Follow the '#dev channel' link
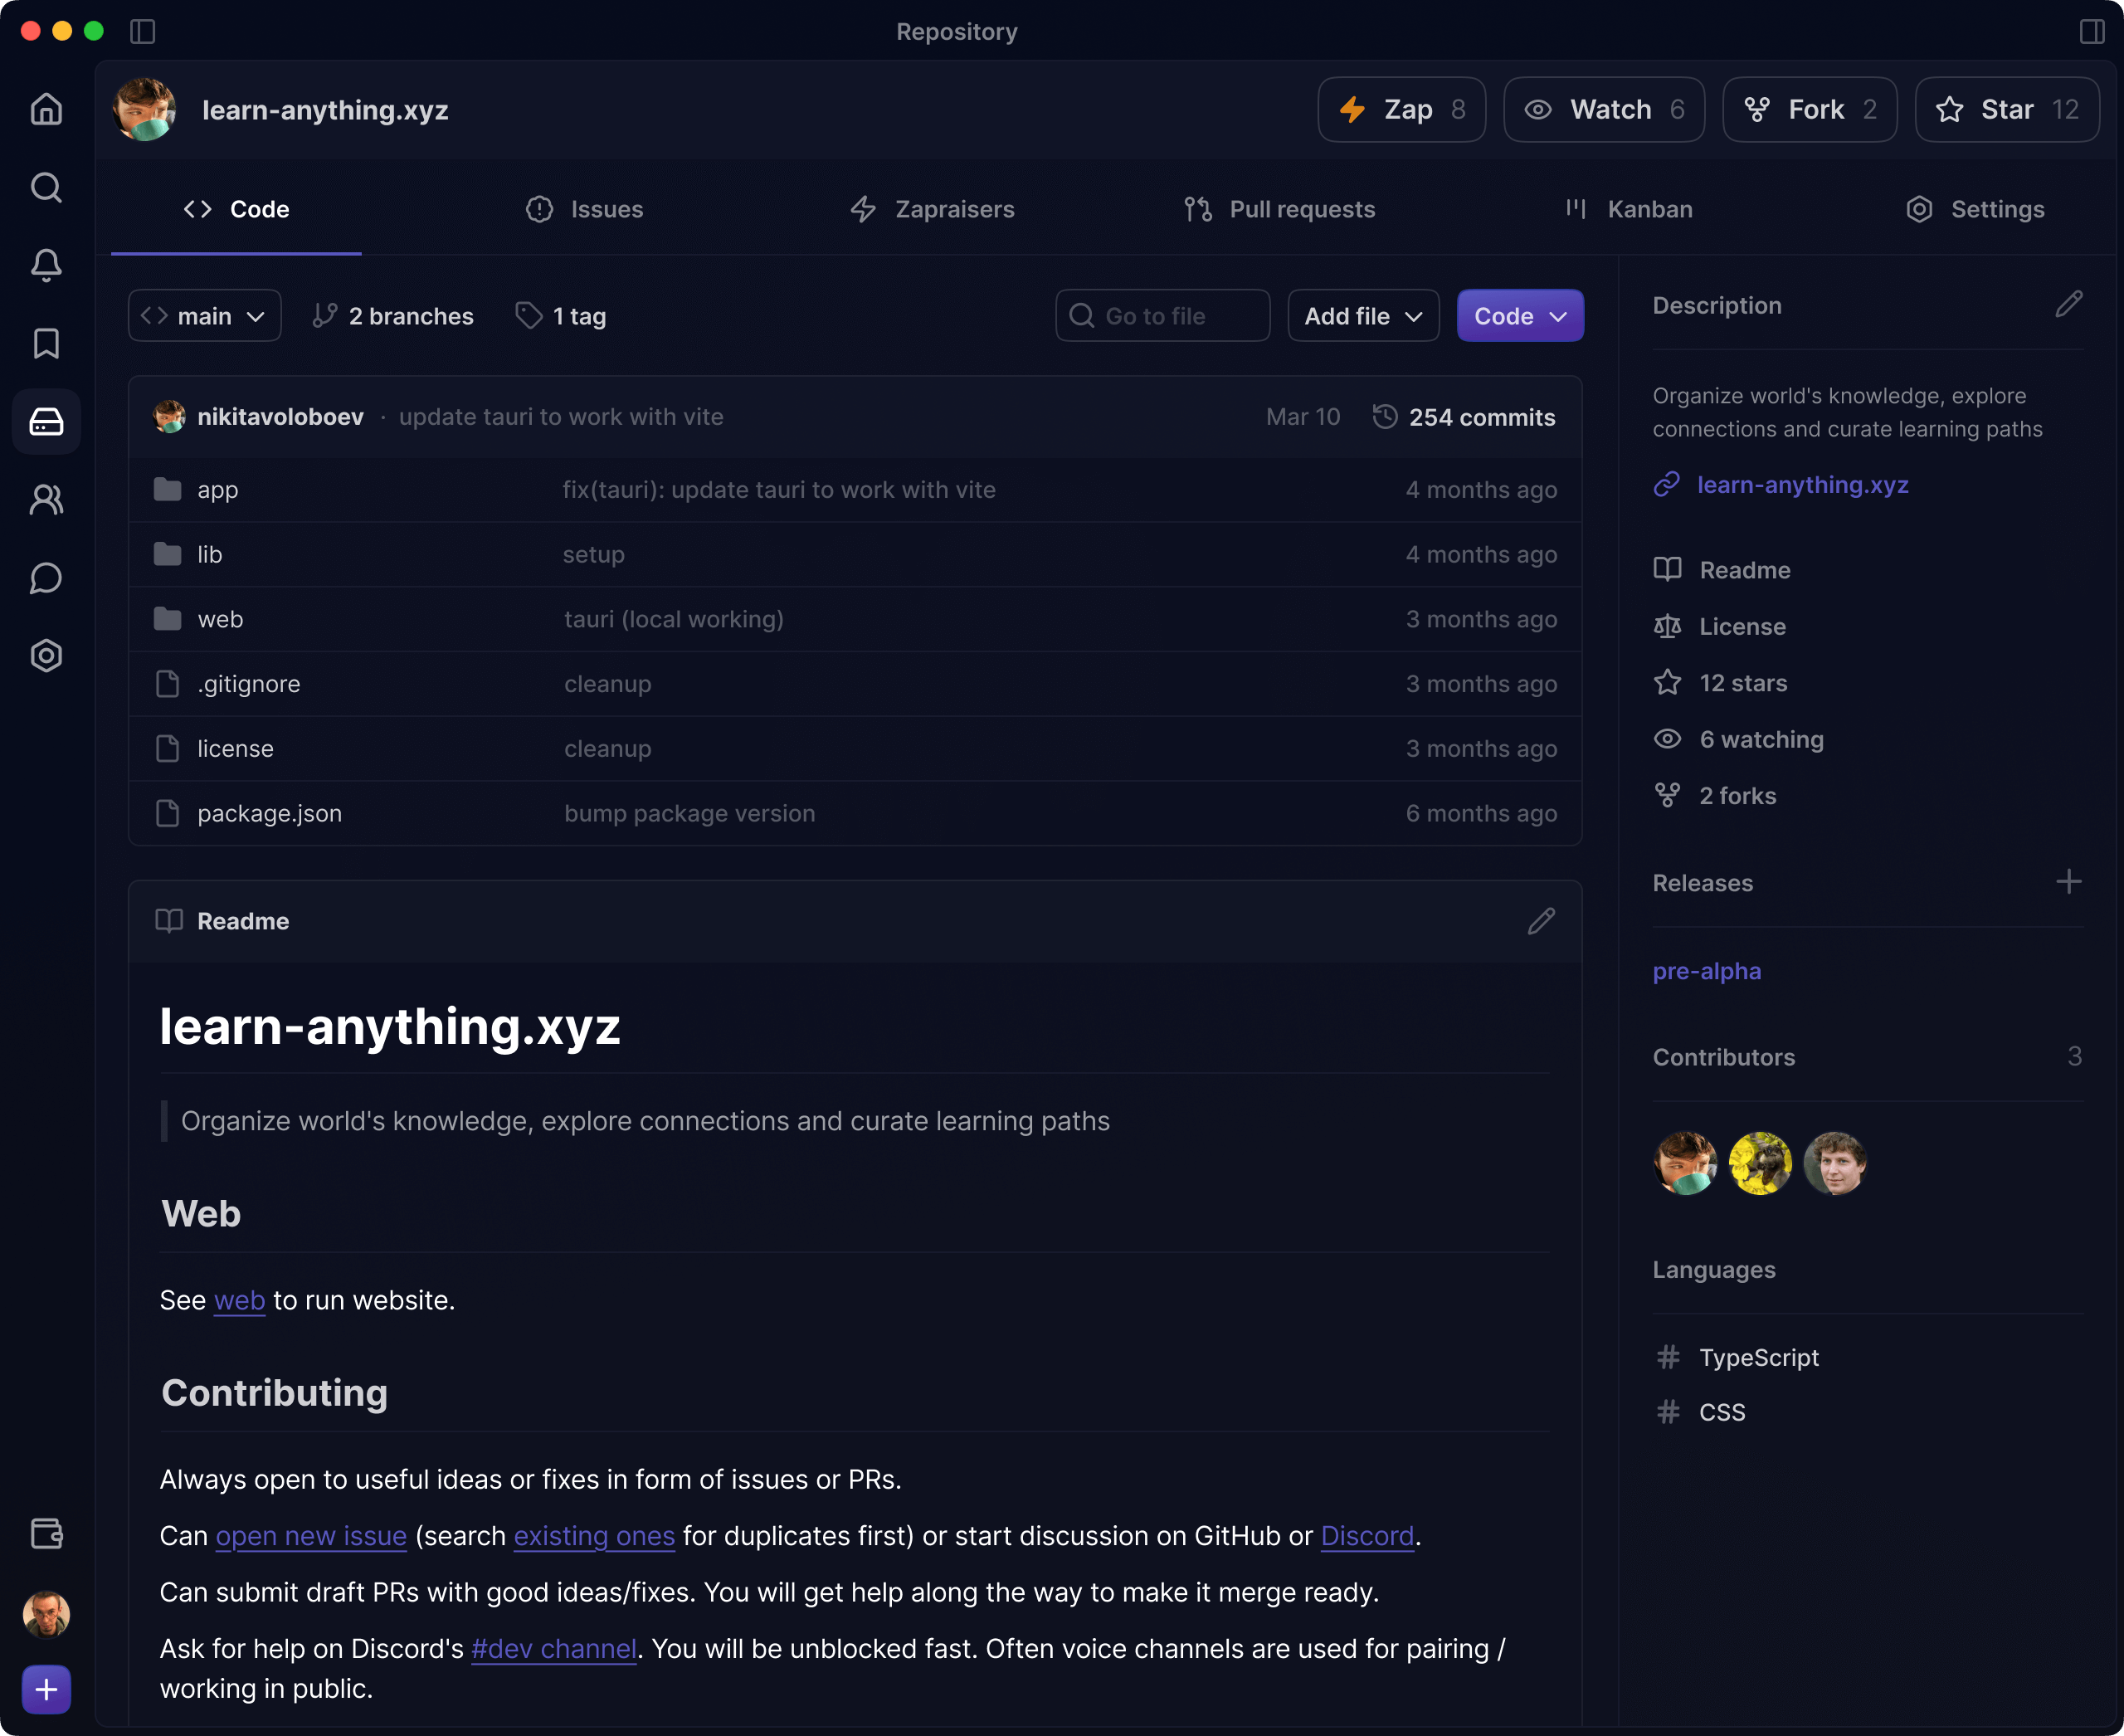Screen dimensions: 2124x1736 (553, 1649)
